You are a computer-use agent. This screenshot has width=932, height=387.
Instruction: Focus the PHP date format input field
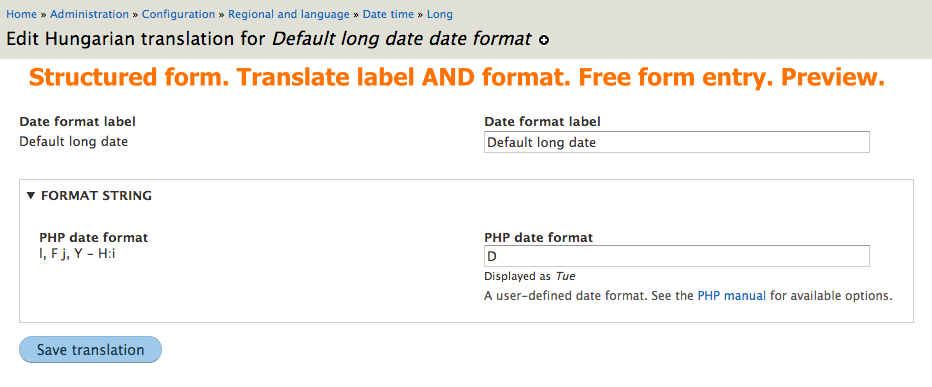point(676,256)
